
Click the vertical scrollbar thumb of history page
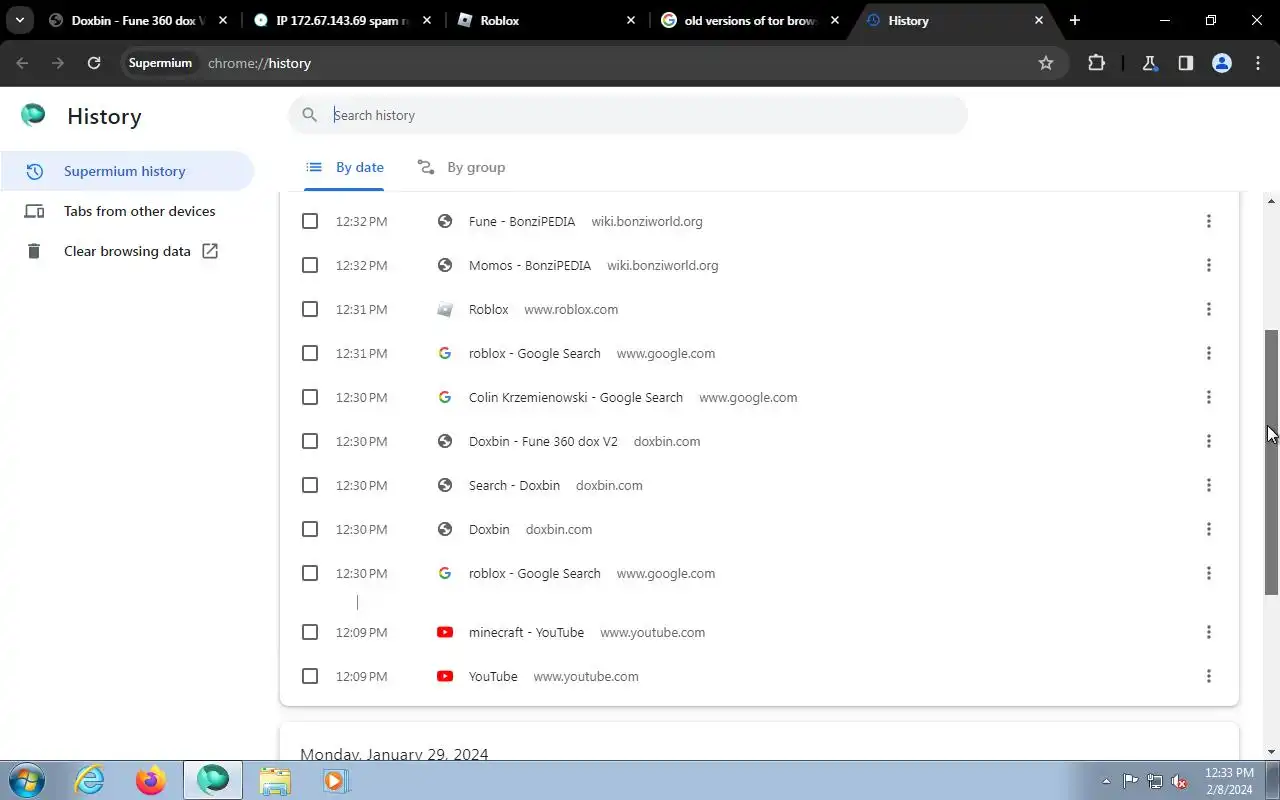coord(1272,462)
